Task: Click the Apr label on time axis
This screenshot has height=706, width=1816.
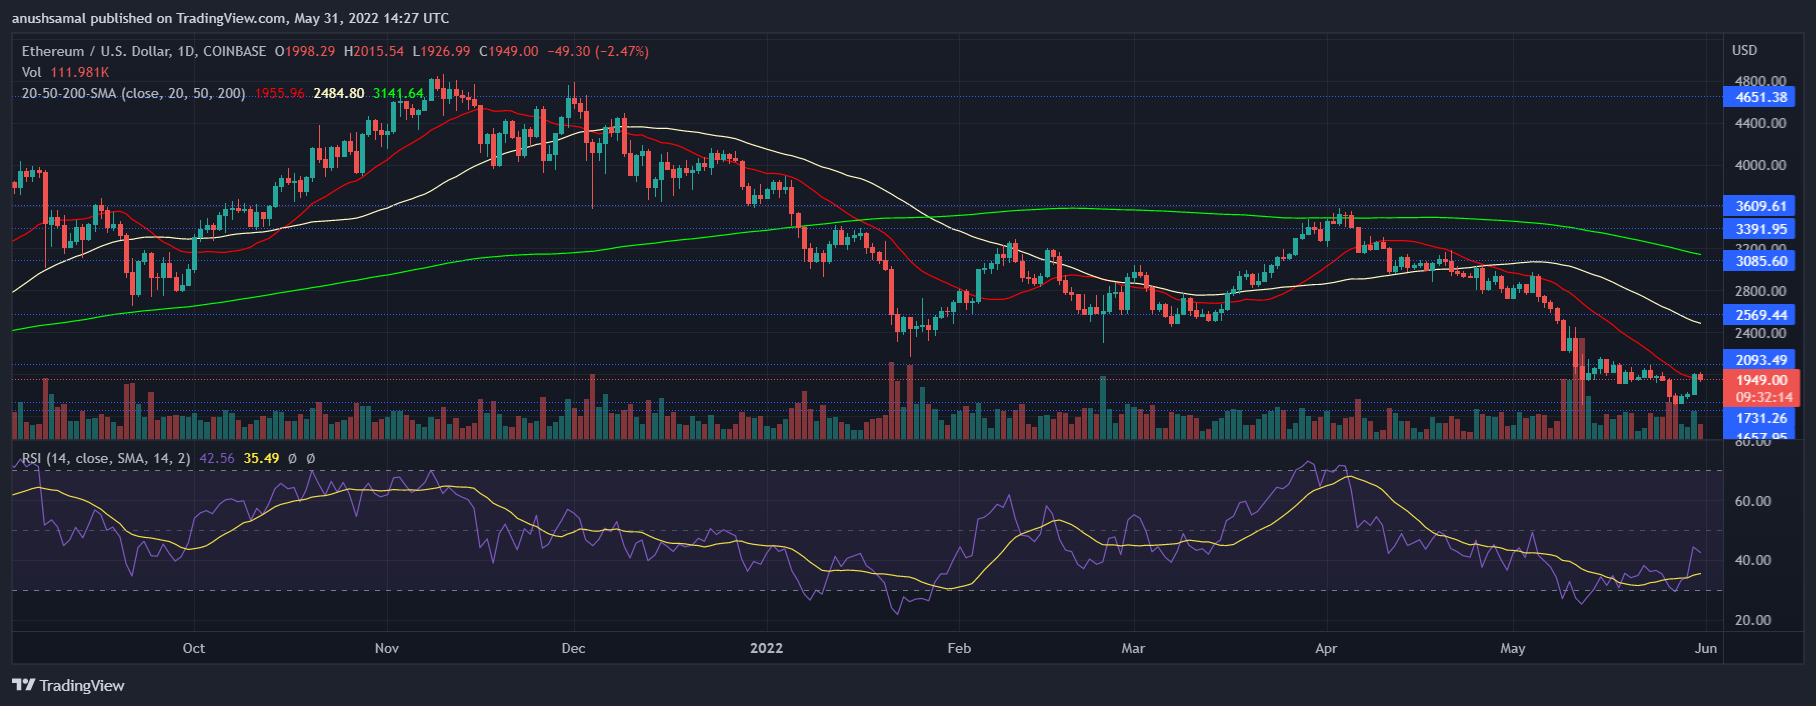Action: pyautogui.click(x=1326, y=648)
